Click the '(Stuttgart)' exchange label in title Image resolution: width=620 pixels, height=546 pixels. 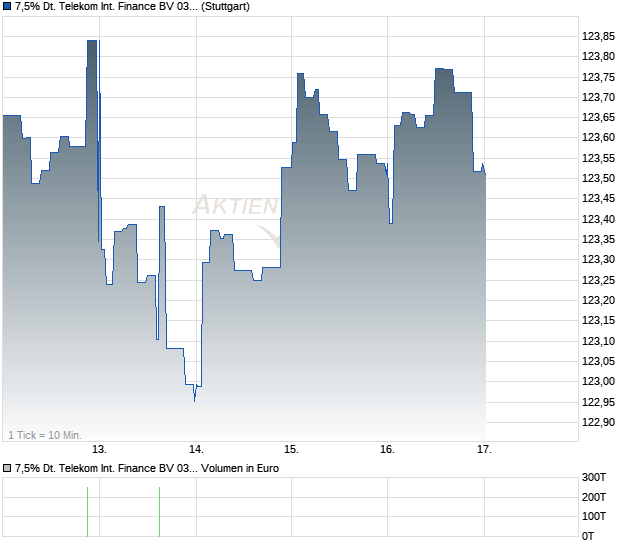click(225, 7)
